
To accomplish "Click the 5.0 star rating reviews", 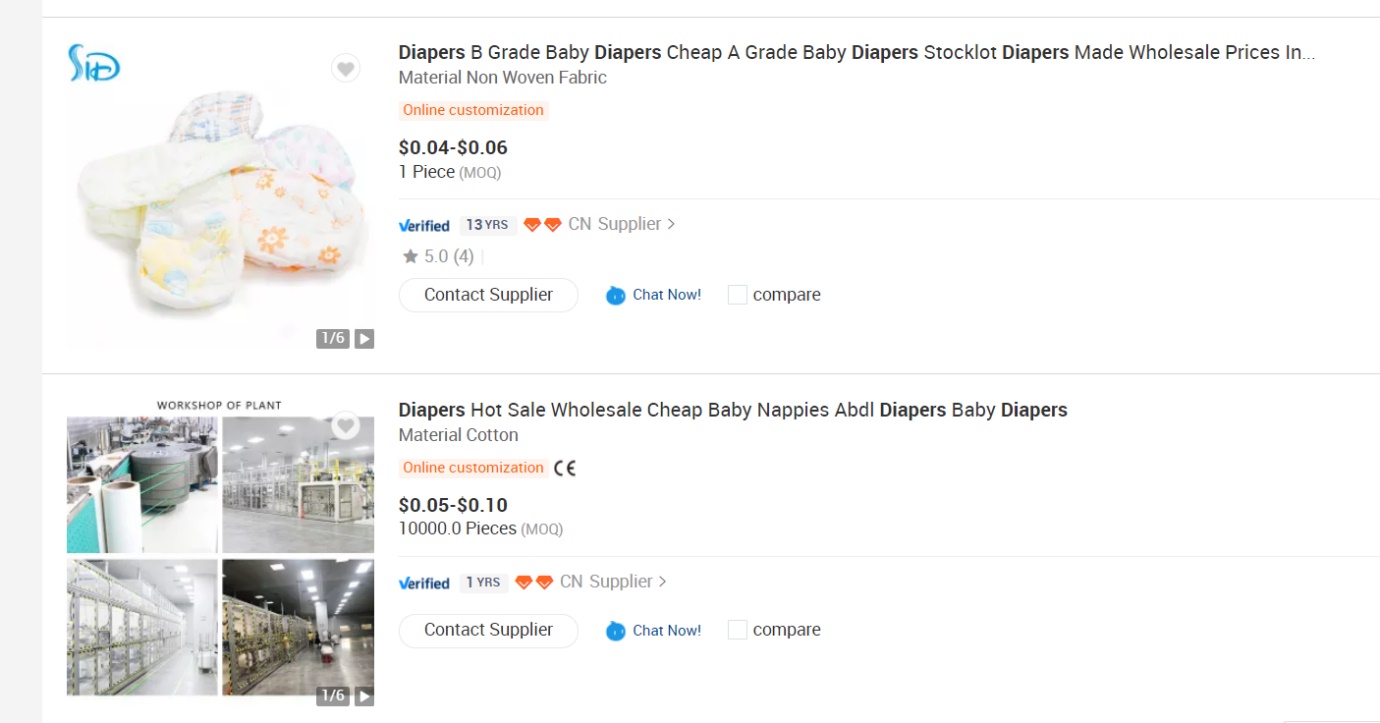I will [438, 257].
